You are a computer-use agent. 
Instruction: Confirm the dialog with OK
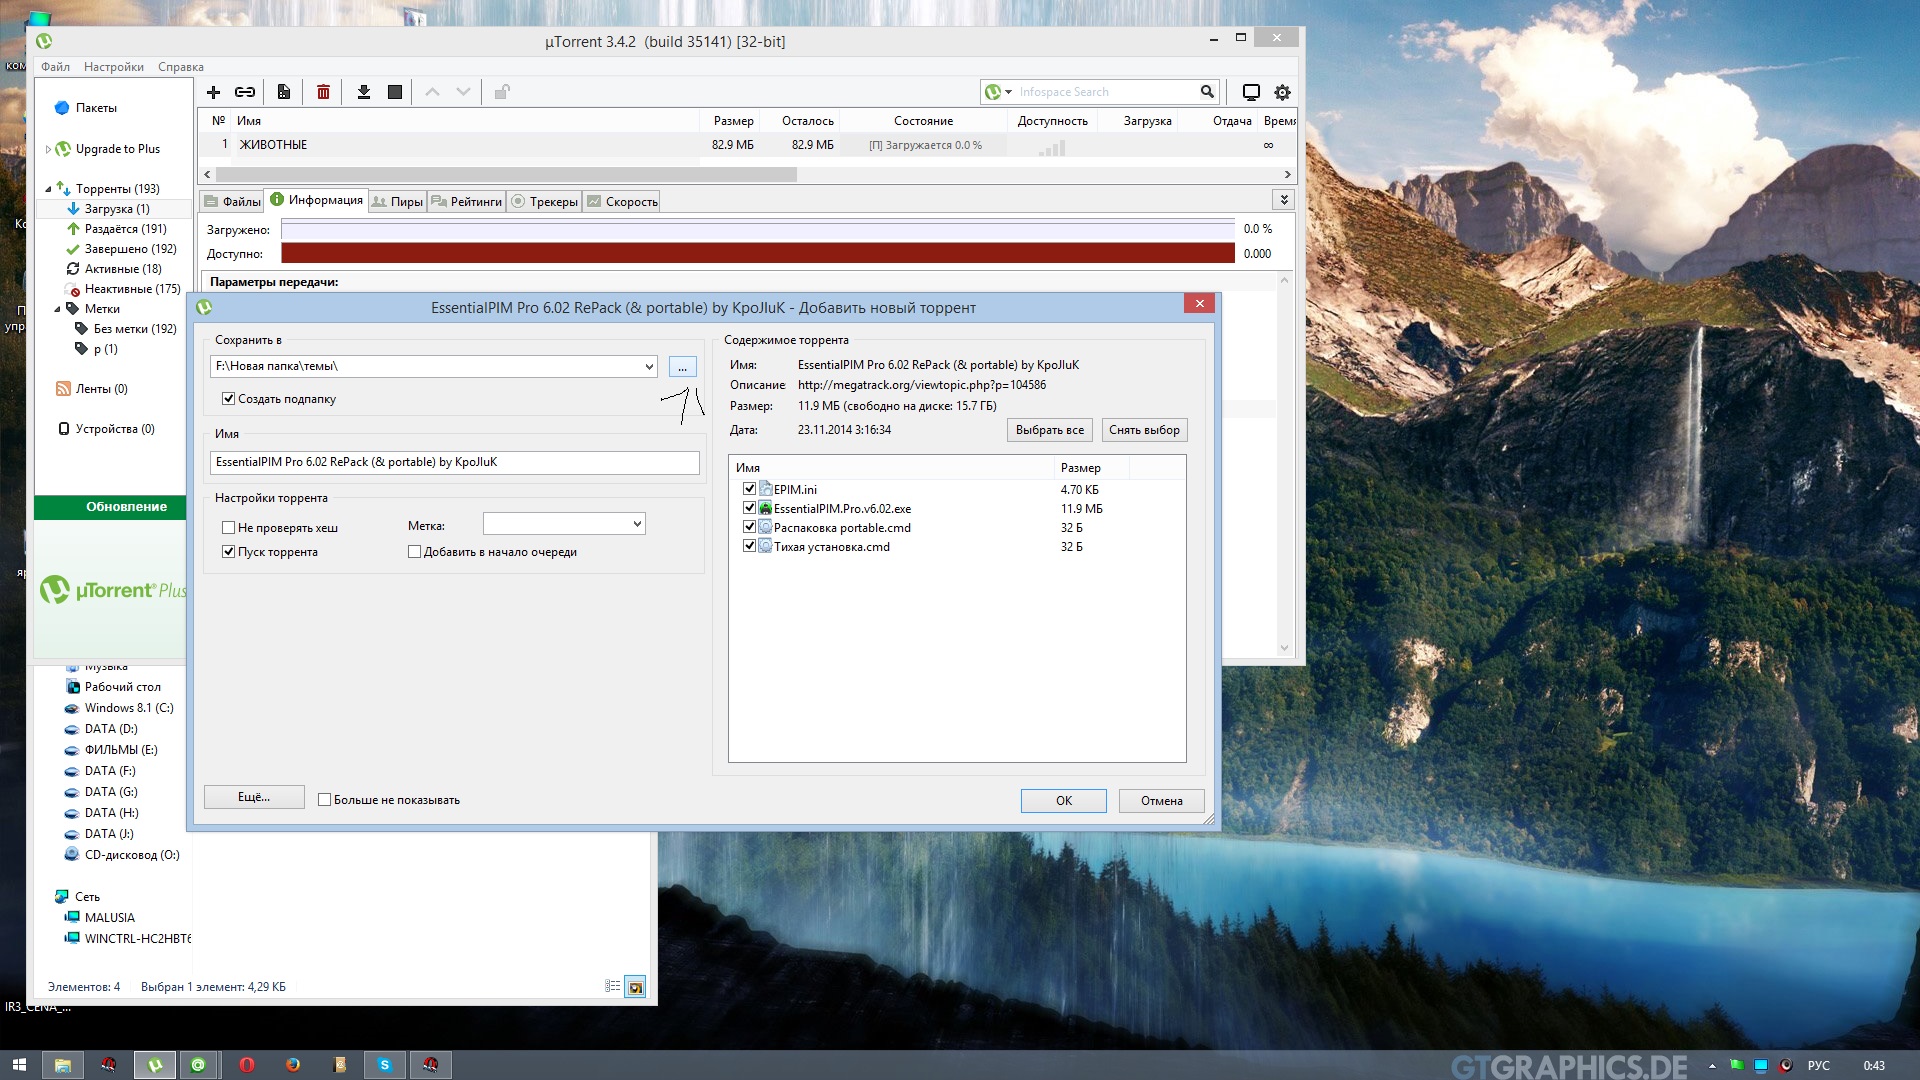1063,800
